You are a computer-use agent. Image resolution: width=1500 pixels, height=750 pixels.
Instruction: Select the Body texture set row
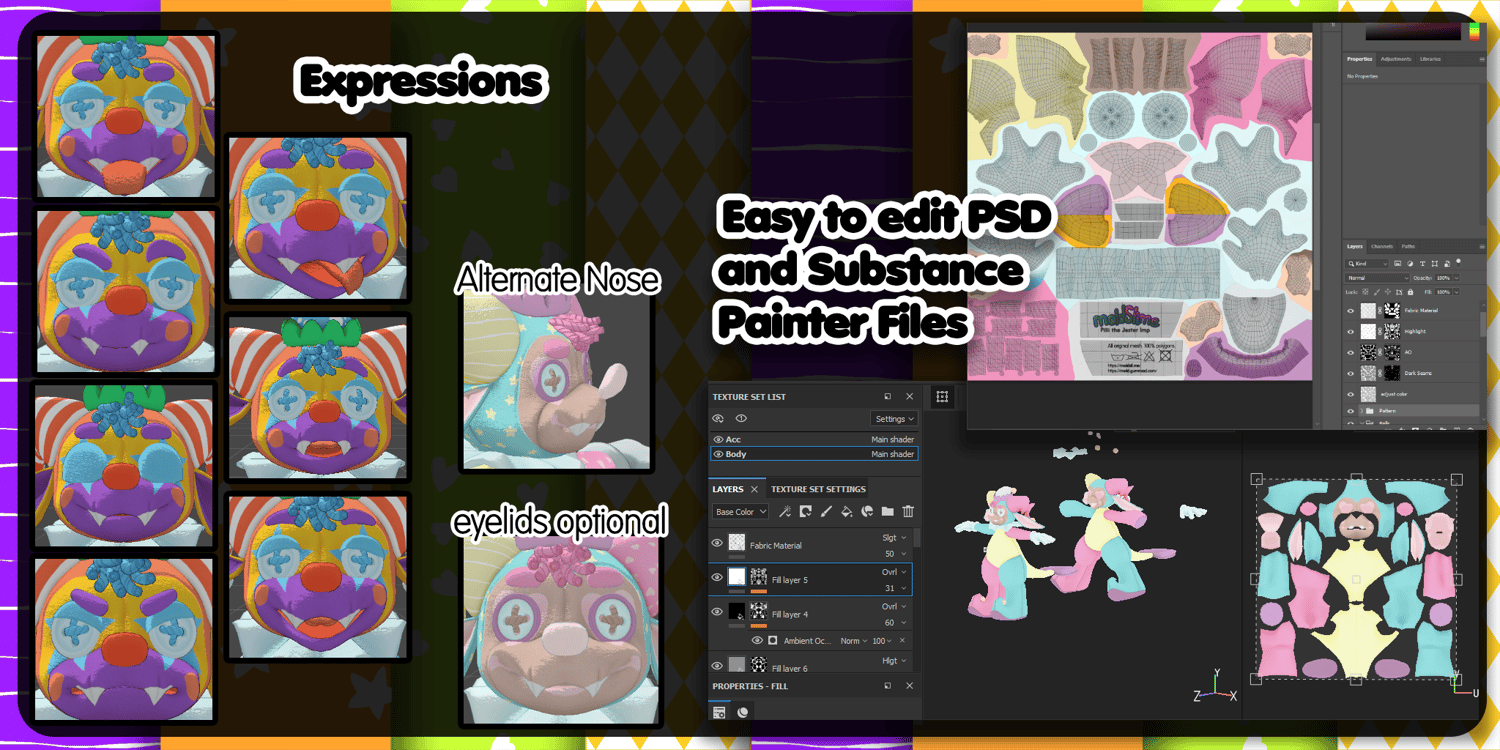[x=813, y=454]
